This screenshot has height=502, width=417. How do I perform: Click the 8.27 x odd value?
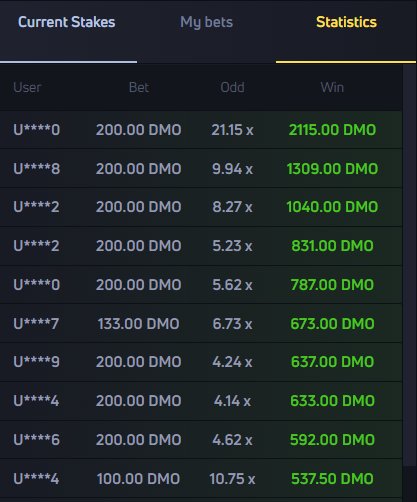click(x=232, y=207)
